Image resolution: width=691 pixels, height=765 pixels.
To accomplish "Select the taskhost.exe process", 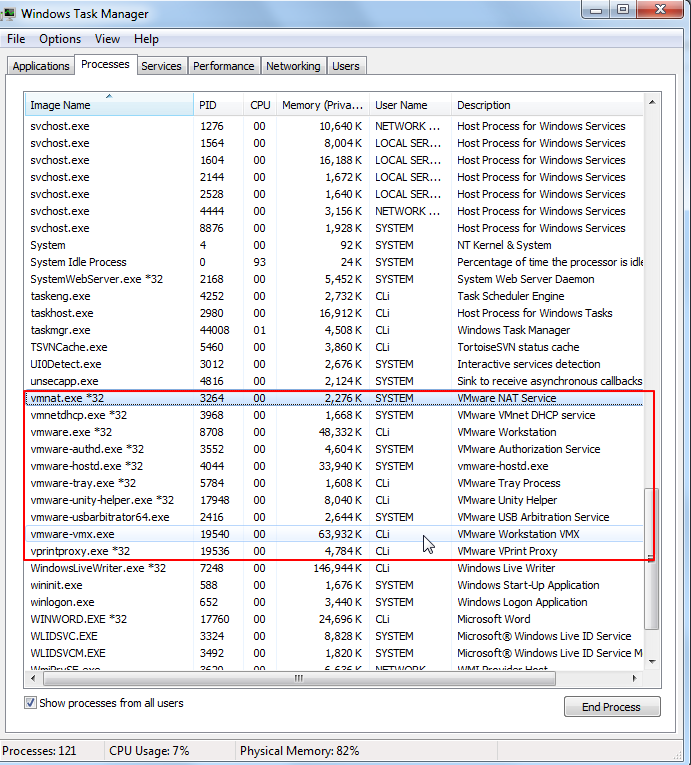I will click(x=334, y=313).
